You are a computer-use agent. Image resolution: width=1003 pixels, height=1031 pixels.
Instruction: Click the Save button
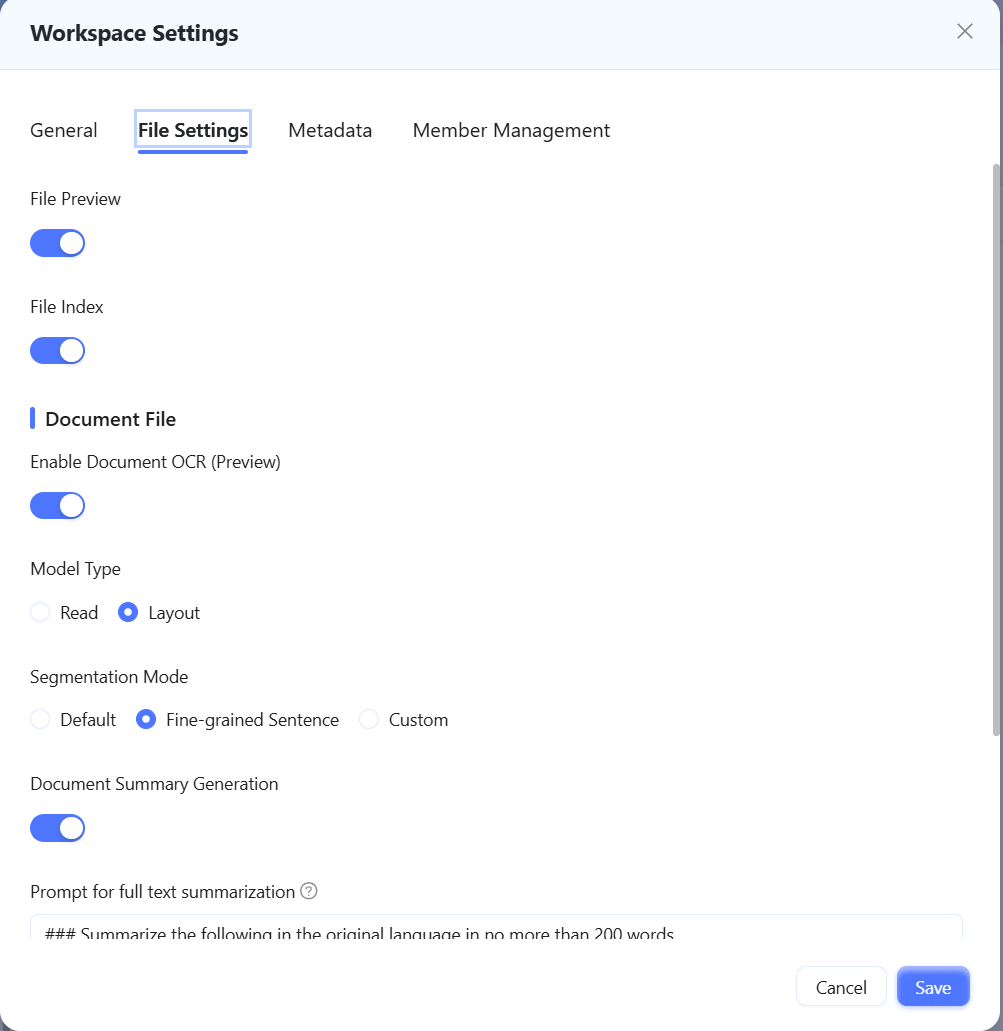(933, 986)
